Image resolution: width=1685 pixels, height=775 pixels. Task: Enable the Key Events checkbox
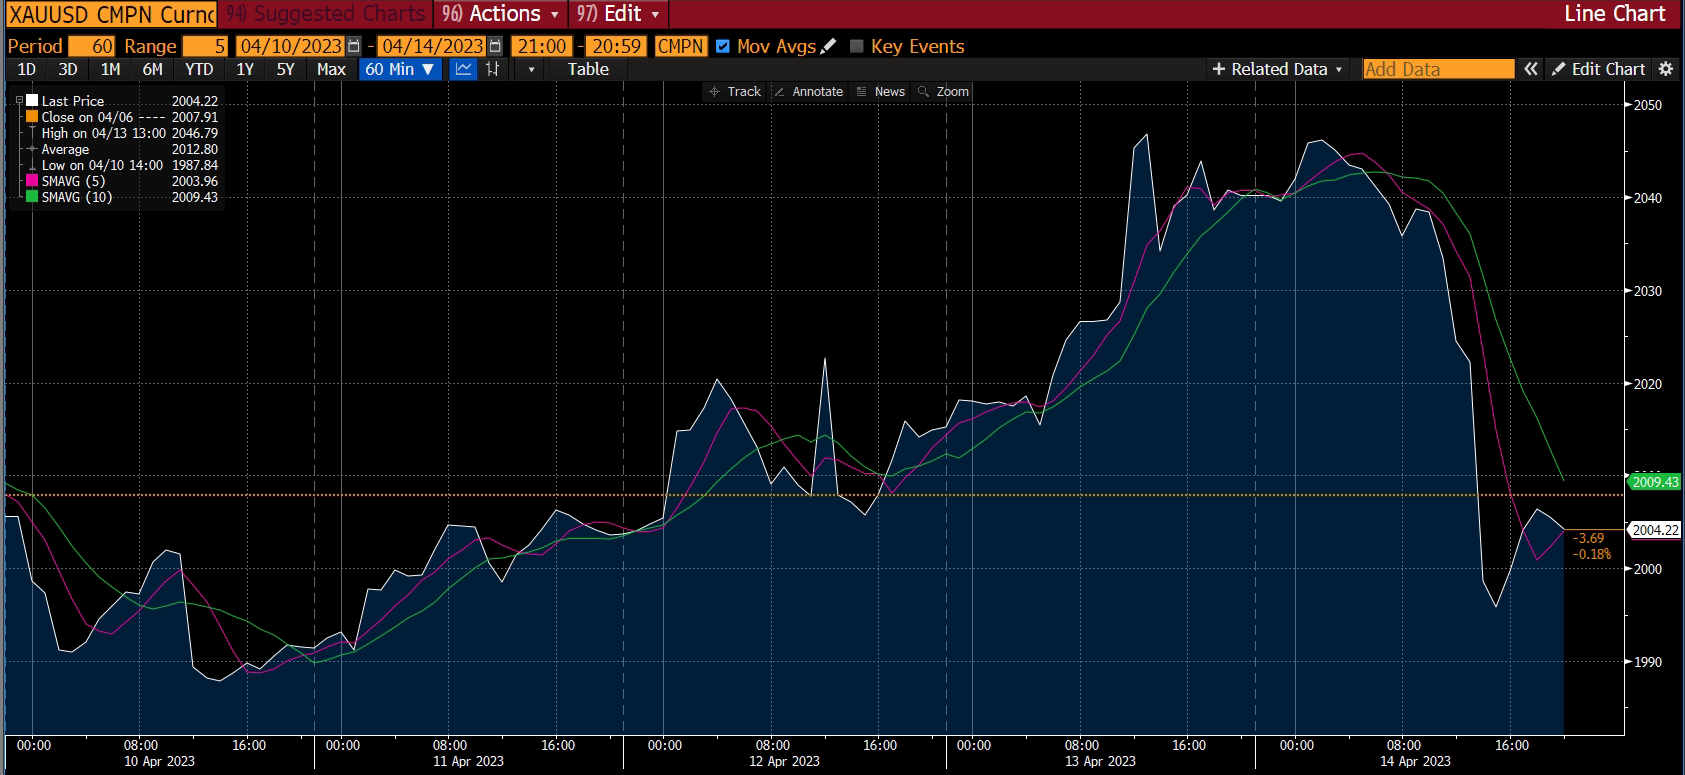pos(856,46)
